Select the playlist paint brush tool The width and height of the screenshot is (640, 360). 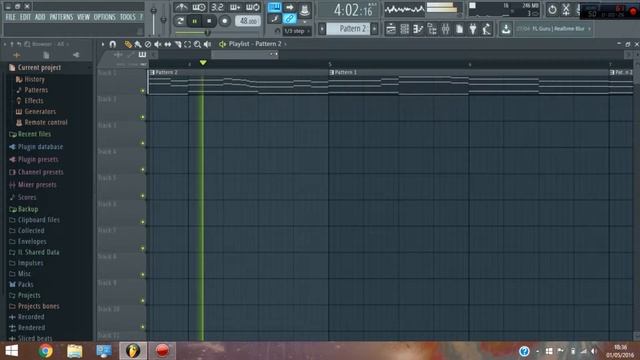point(138,44)
